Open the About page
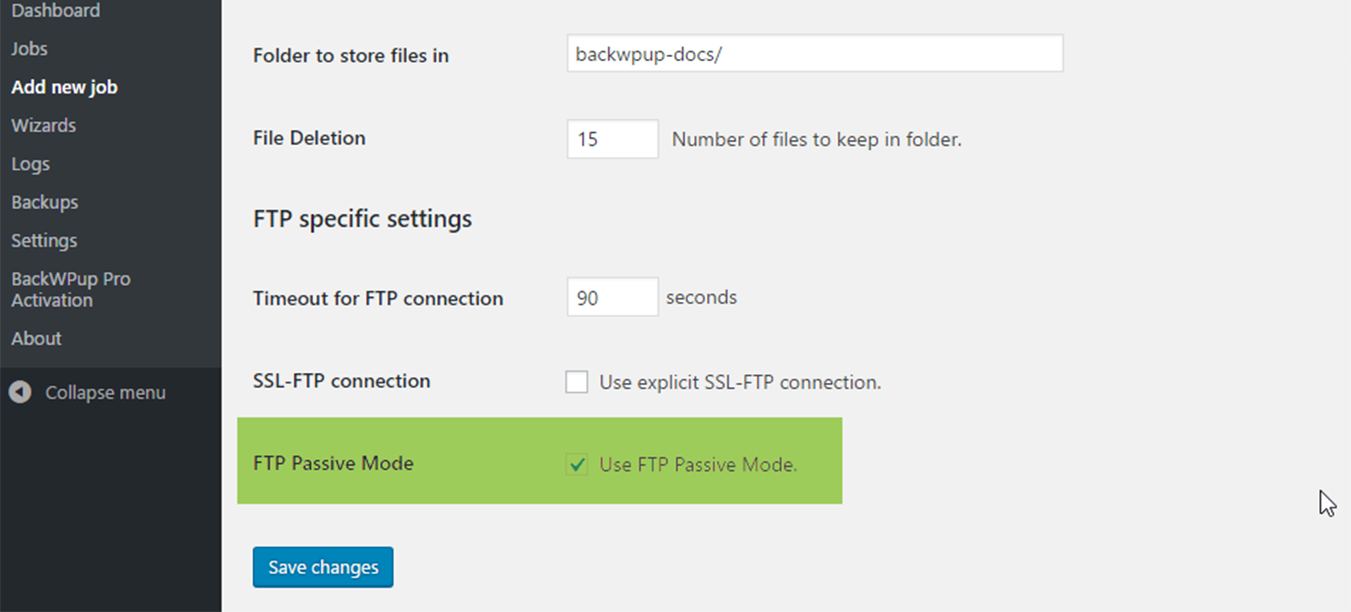 click(37, 339)
